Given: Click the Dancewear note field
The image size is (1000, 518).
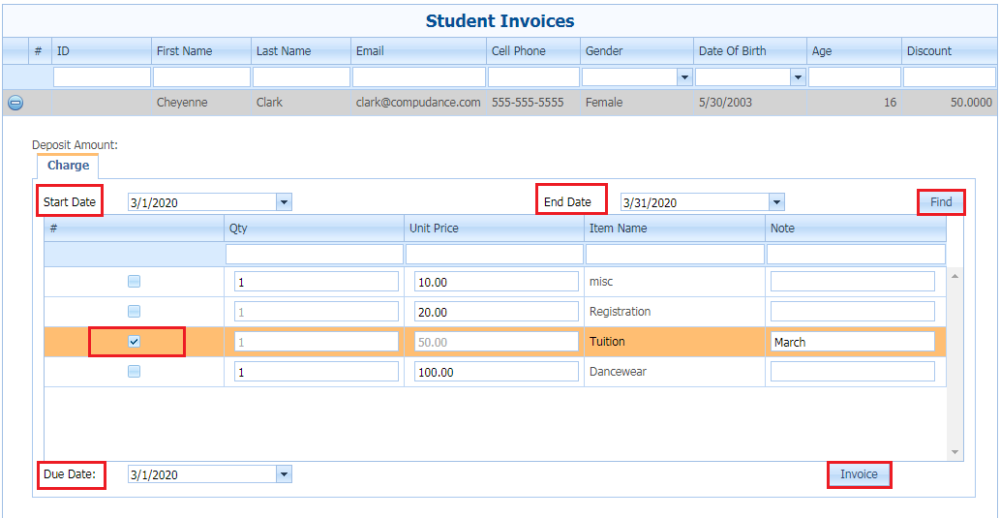Looking at the screenshot, I should pyautogui.click(x=853, y=371).
